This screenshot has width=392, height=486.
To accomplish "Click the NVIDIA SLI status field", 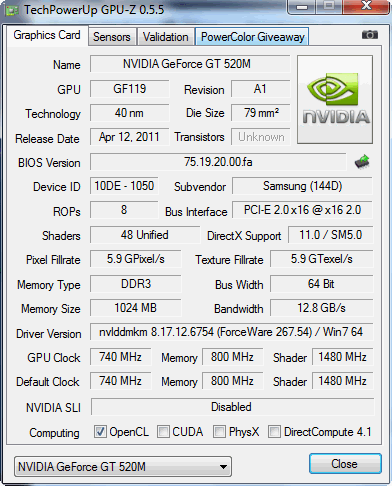I will click(232, 407).
